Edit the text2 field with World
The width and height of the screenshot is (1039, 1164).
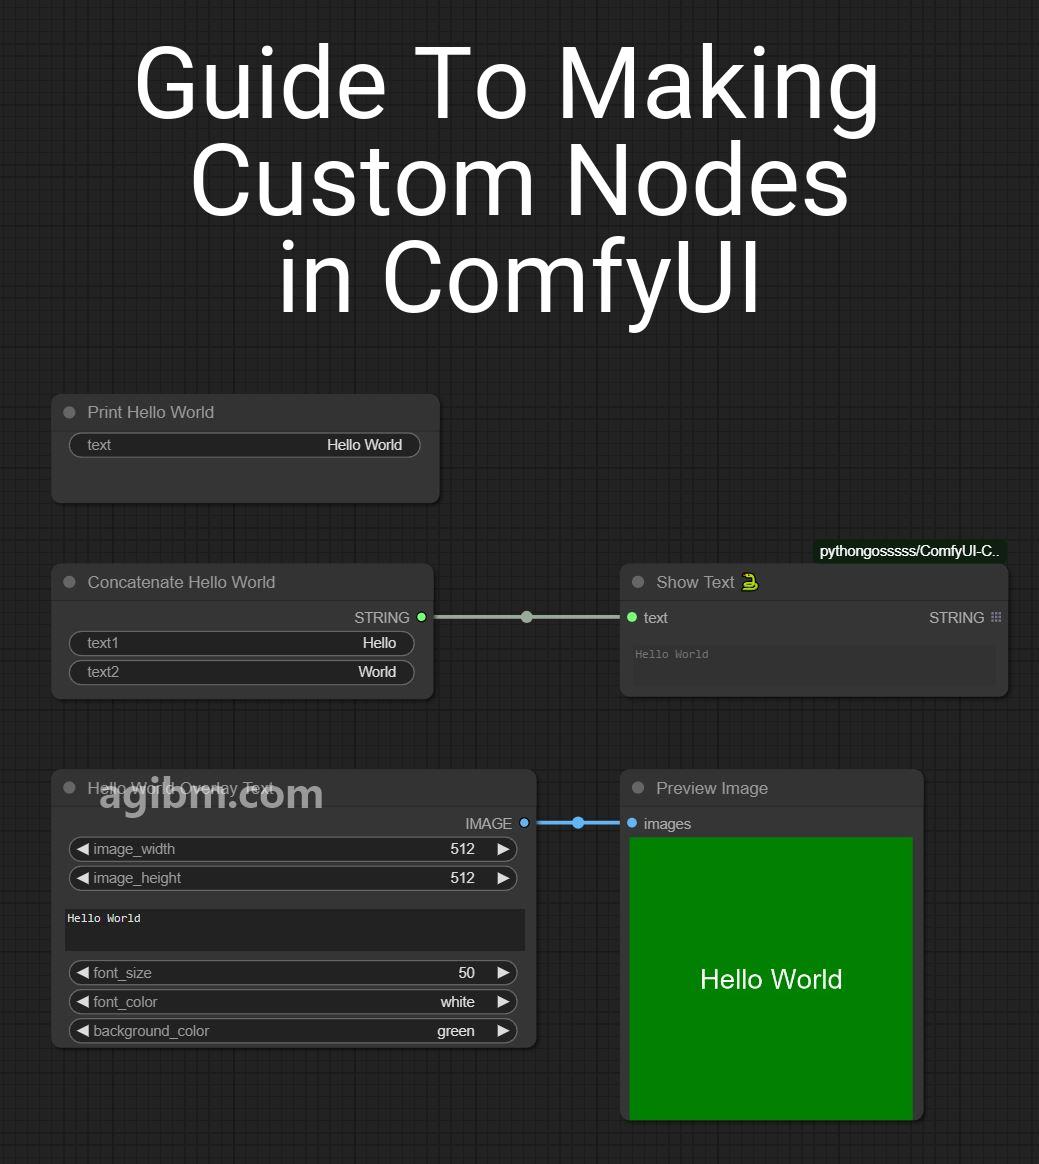click(x=241, y=672)
